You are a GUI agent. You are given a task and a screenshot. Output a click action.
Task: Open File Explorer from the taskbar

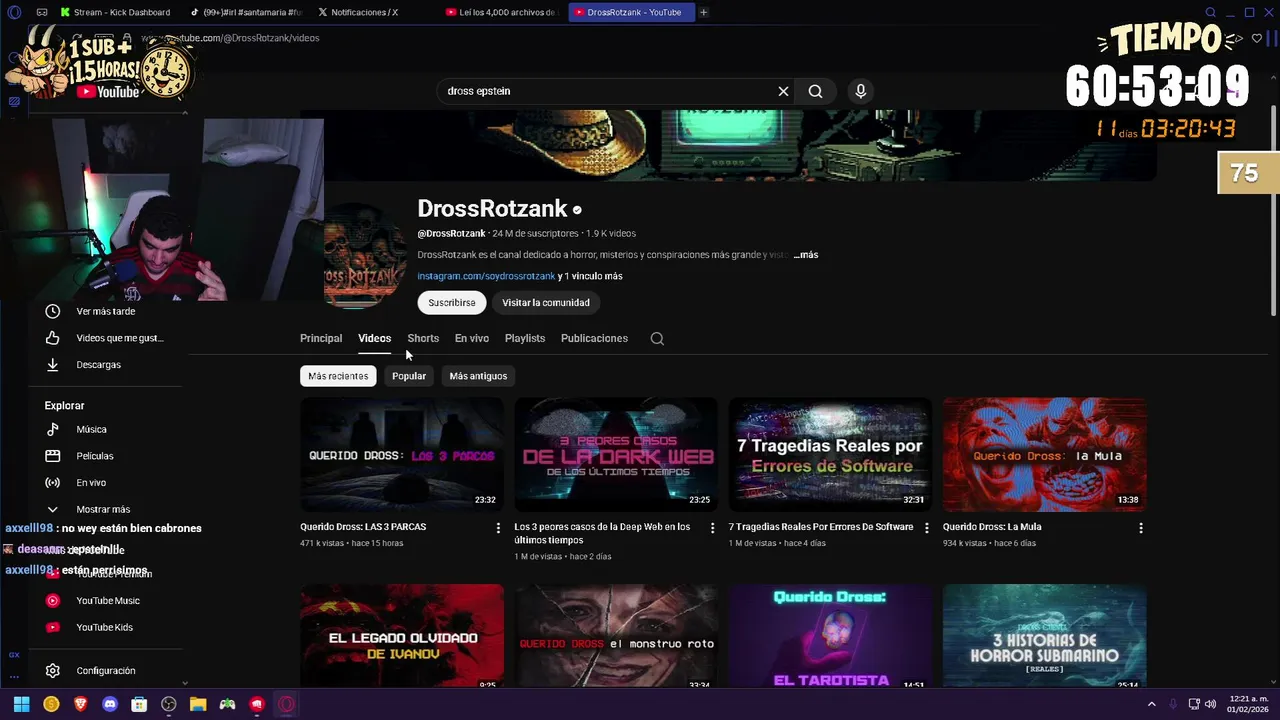(198, 704)
